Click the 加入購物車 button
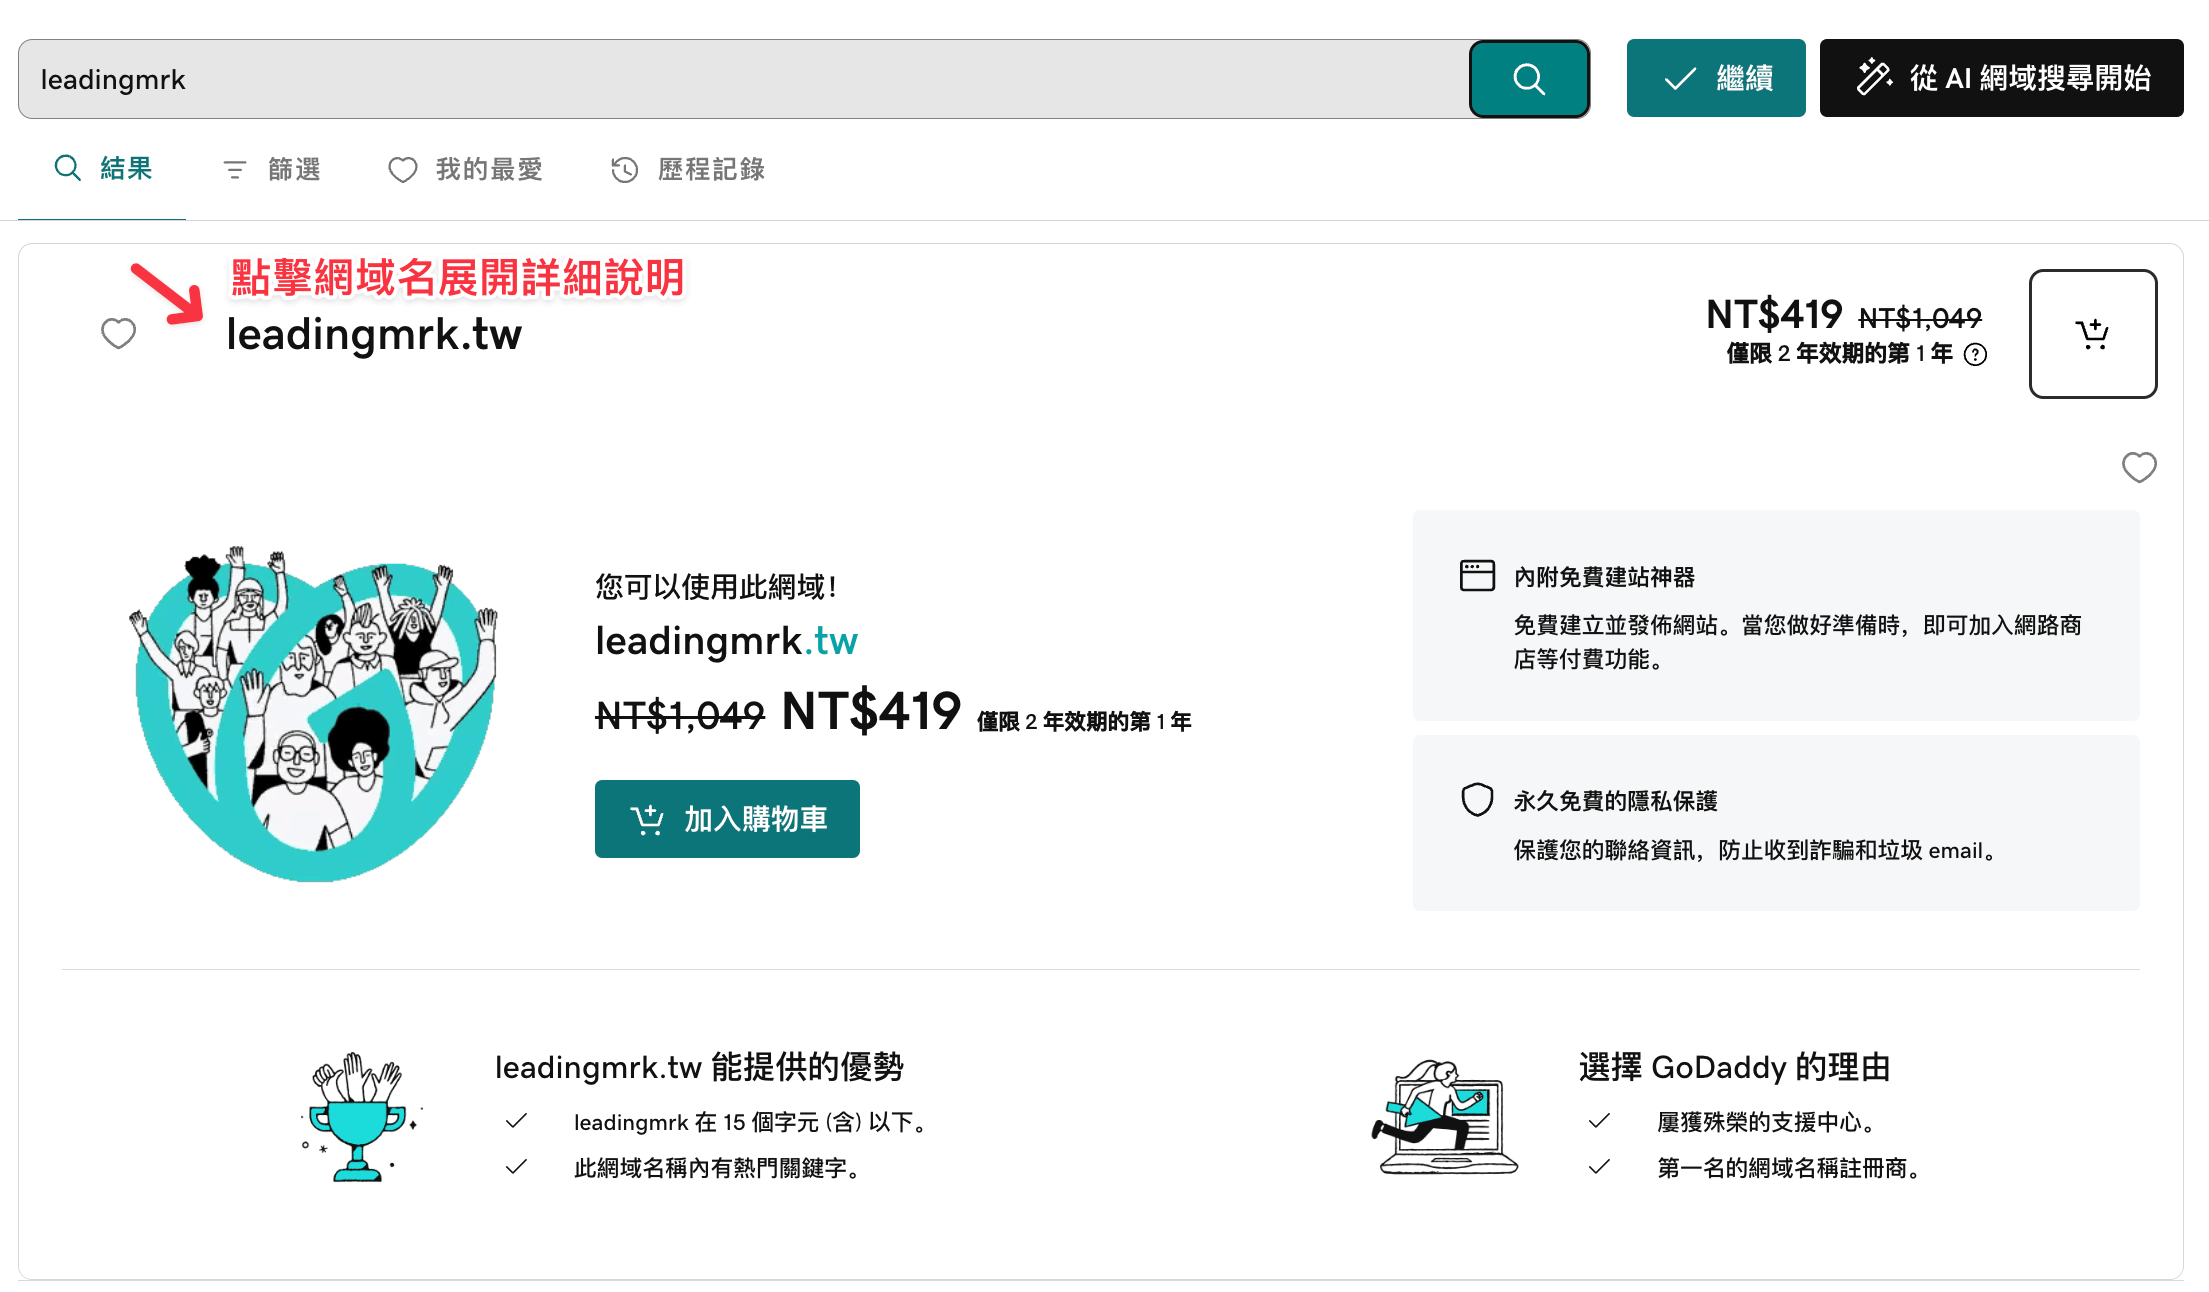The width and height of the screenshot is (2209, 1292). 727,819
